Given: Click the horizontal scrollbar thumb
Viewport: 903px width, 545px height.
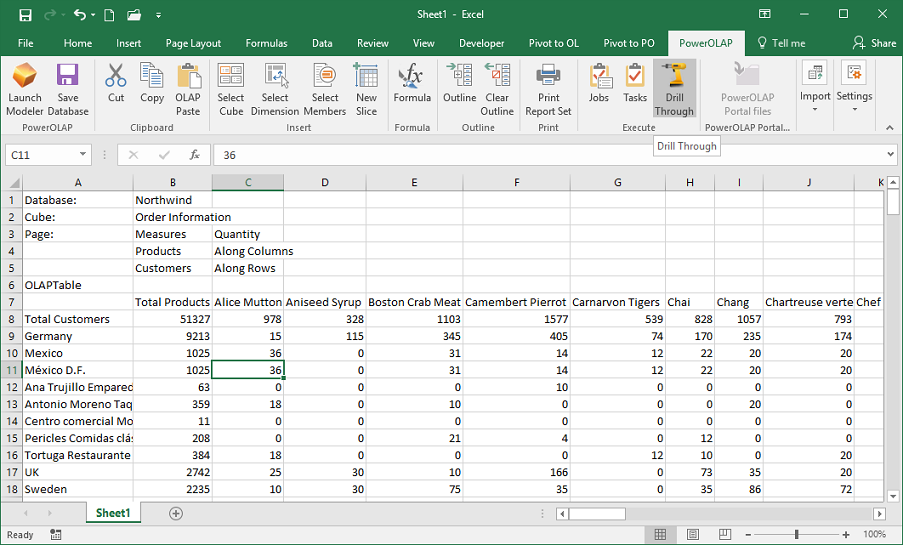Looking at the screenshot, I should tap(597, 513).
